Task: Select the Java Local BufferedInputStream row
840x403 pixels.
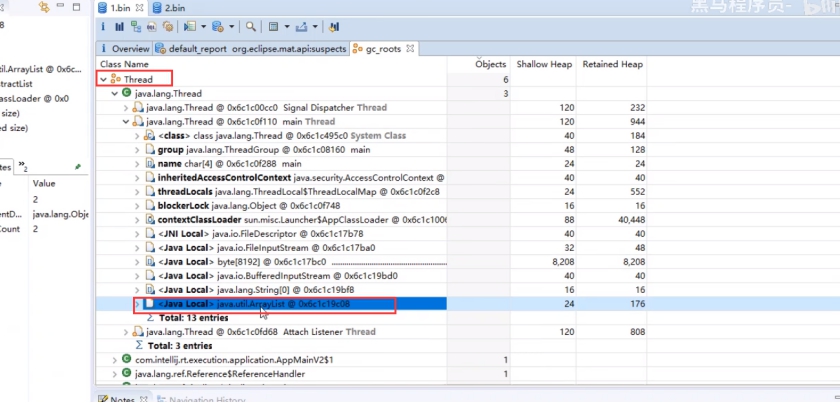Action: click(278, 275)
